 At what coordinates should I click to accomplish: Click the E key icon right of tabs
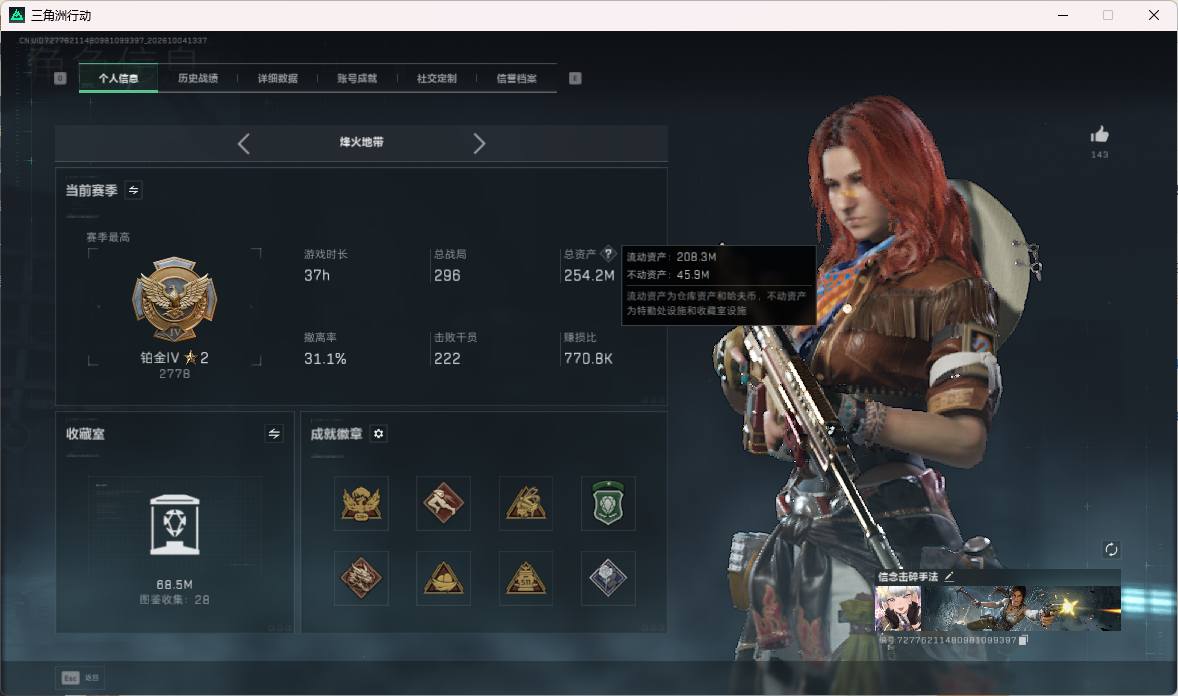coord(575,78)
